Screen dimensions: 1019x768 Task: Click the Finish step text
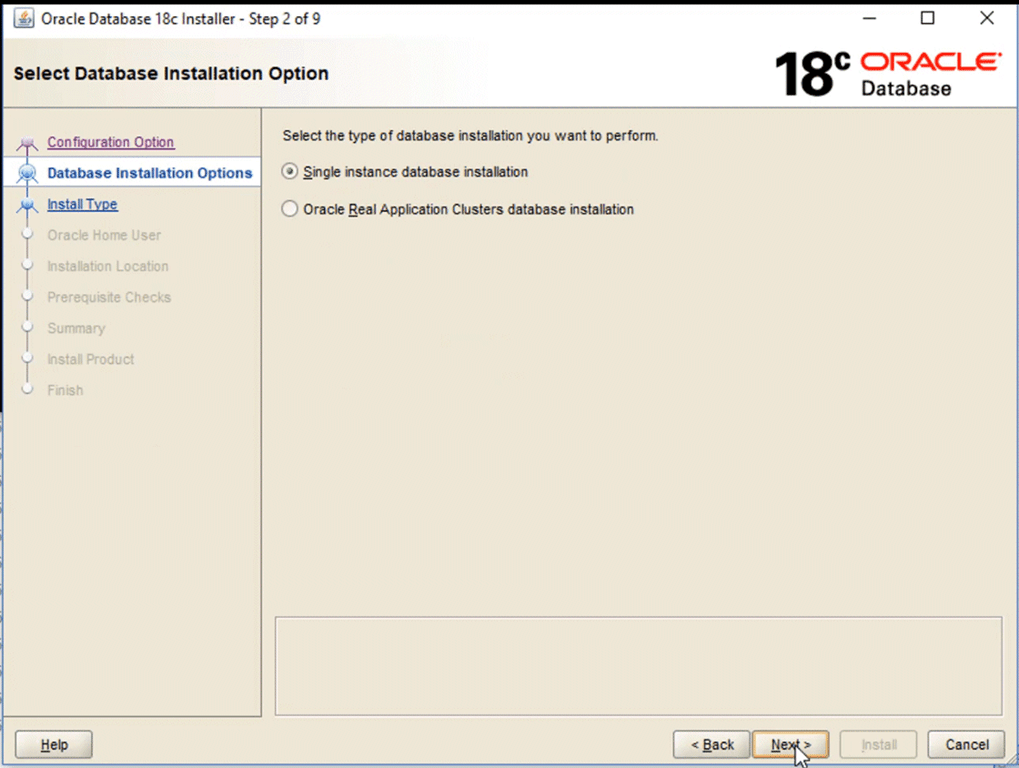[65, 390]
